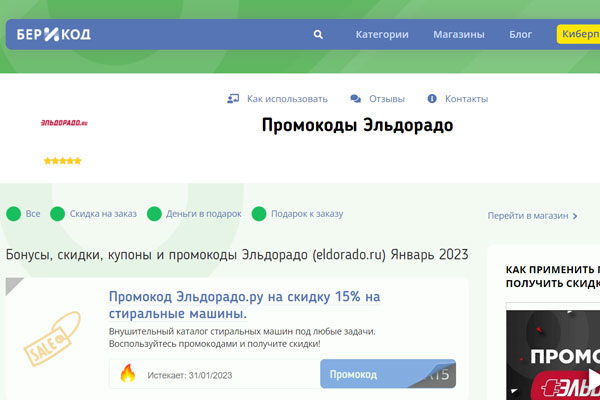Click the Бонусы, скидки, купоны heading text
This screenshot has width=600, height=400.
pos(237,255)
